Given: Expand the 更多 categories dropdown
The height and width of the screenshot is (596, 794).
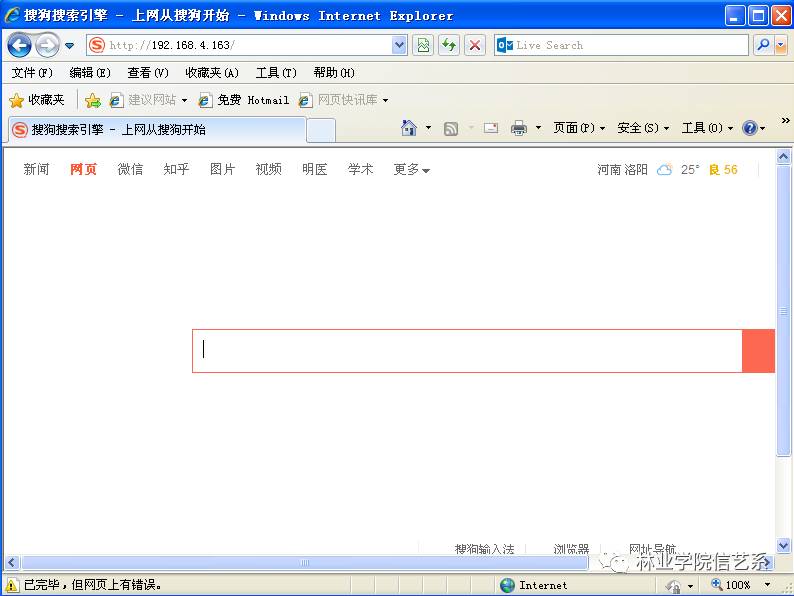Looking at the screenshot, I should click(x=412, y=169).
